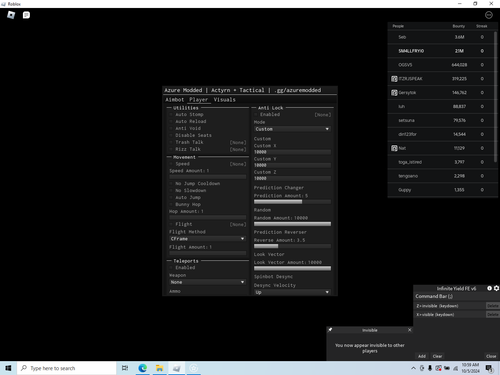Adjust the Reverse Amount slider
This screenshot has width=500, height=375.
[292, 246]
